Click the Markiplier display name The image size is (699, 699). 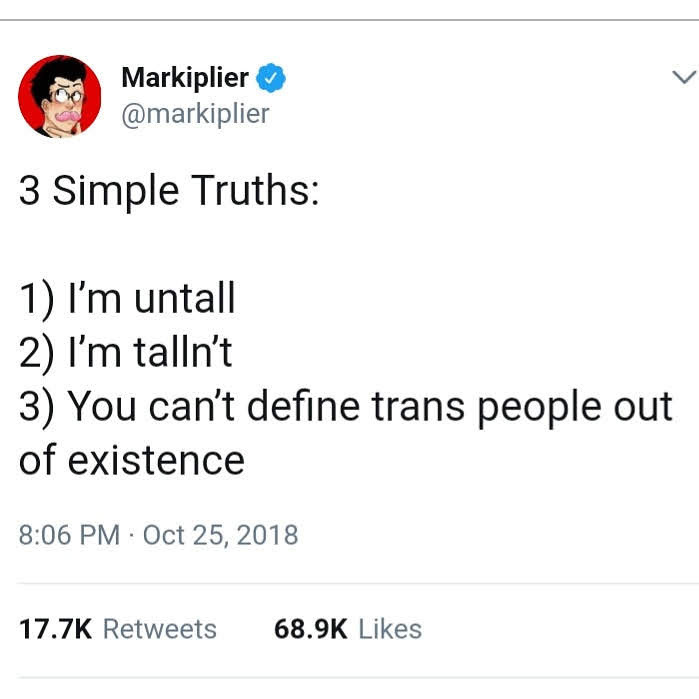pyautogui.click(x=185, y=77)
